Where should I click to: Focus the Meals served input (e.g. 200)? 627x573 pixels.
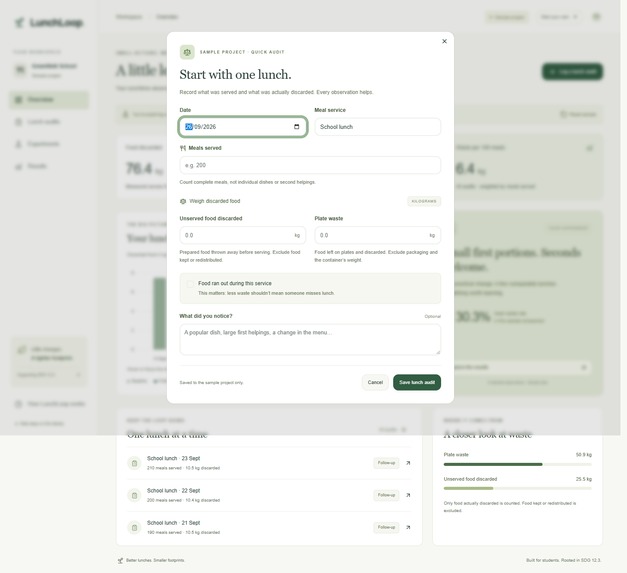coord(310,165)
